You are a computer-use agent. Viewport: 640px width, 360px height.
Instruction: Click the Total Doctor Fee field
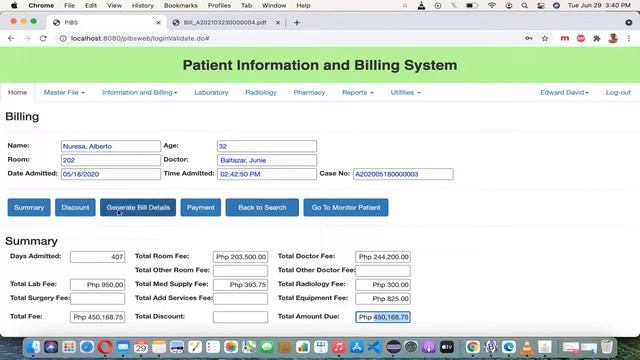383,257
